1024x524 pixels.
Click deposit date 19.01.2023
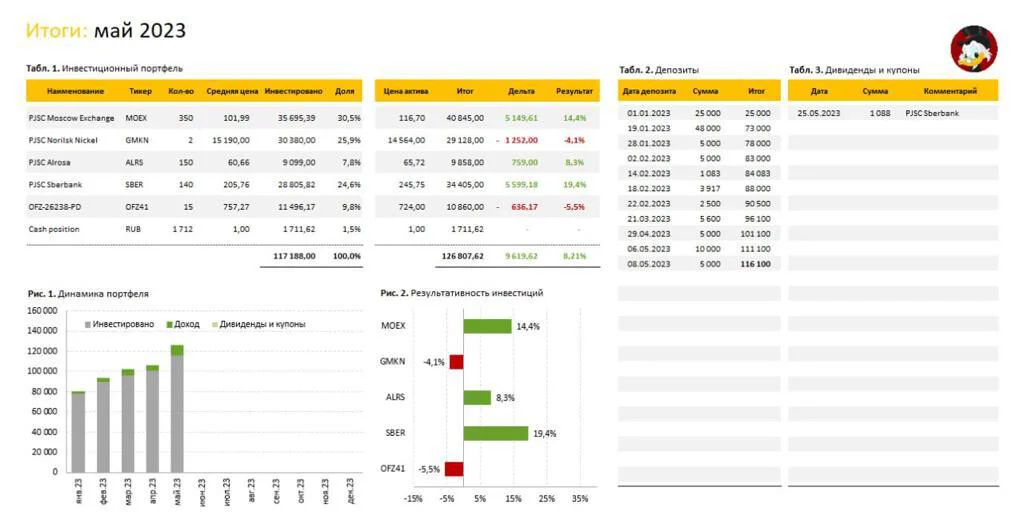[x=648, y=129]
